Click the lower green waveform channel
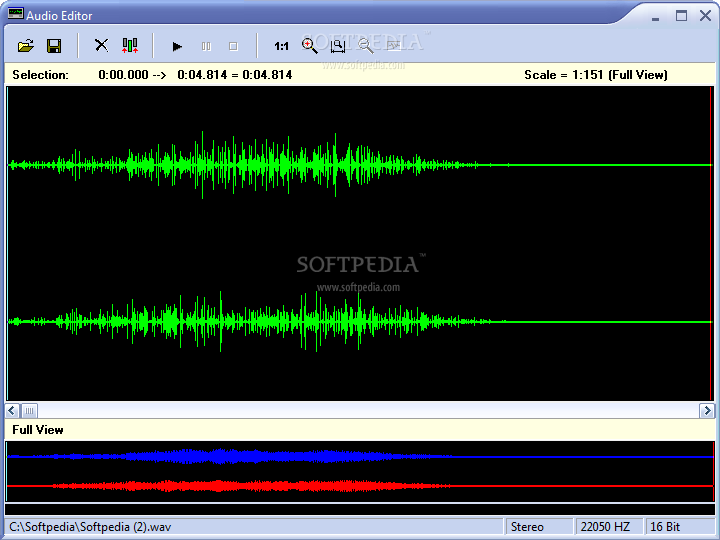Viewport: 720px width, 540px height. tap(360, 321)
